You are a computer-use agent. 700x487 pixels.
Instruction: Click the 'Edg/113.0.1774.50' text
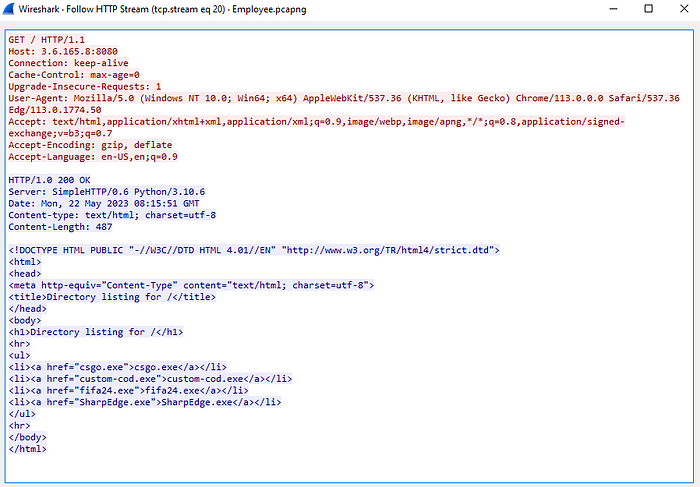[x=55, y=110]
